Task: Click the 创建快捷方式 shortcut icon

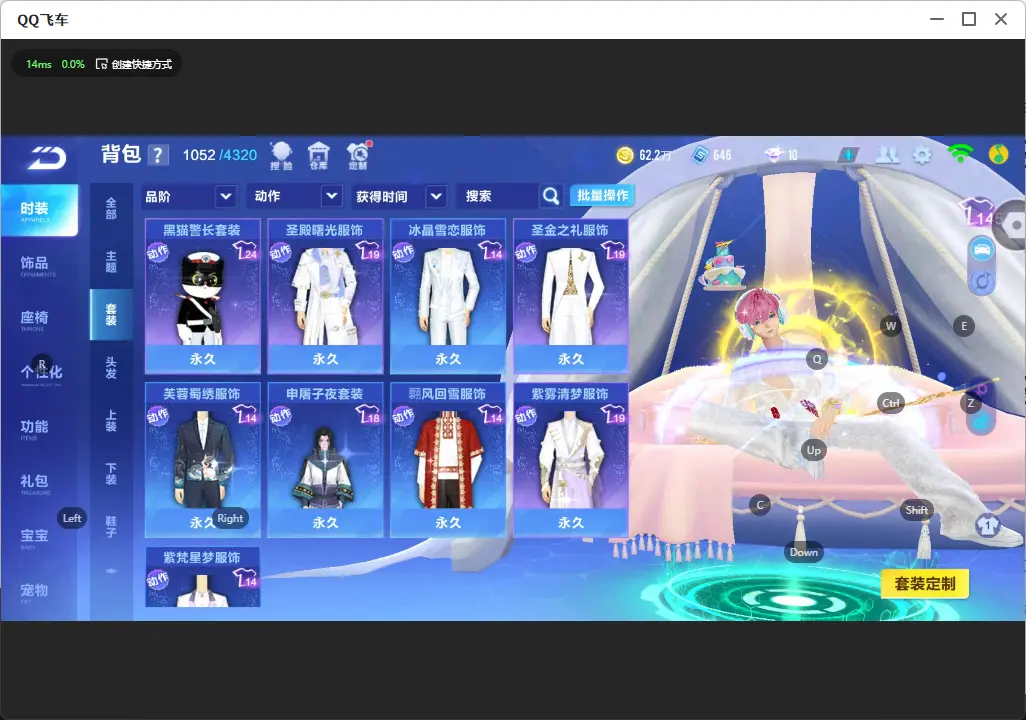Action: coord(101,64)
